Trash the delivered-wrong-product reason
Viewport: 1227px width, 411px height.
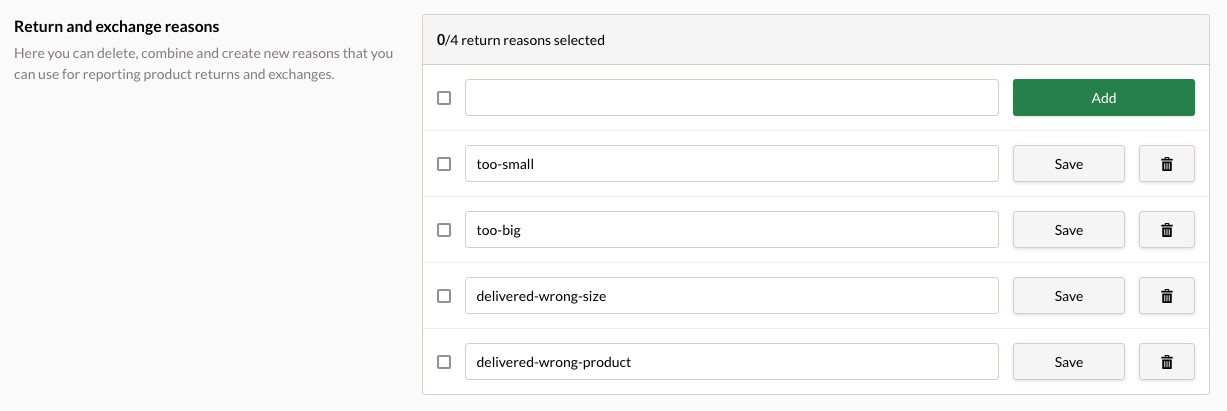point(1166,362)
